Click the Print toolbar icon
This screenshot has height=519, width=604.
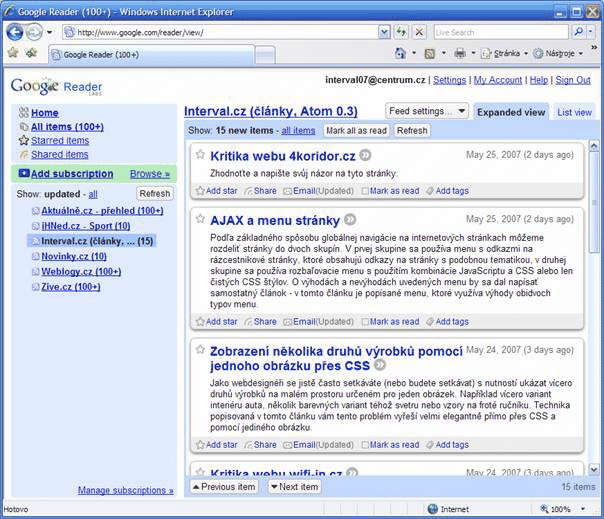pos(460,53)
